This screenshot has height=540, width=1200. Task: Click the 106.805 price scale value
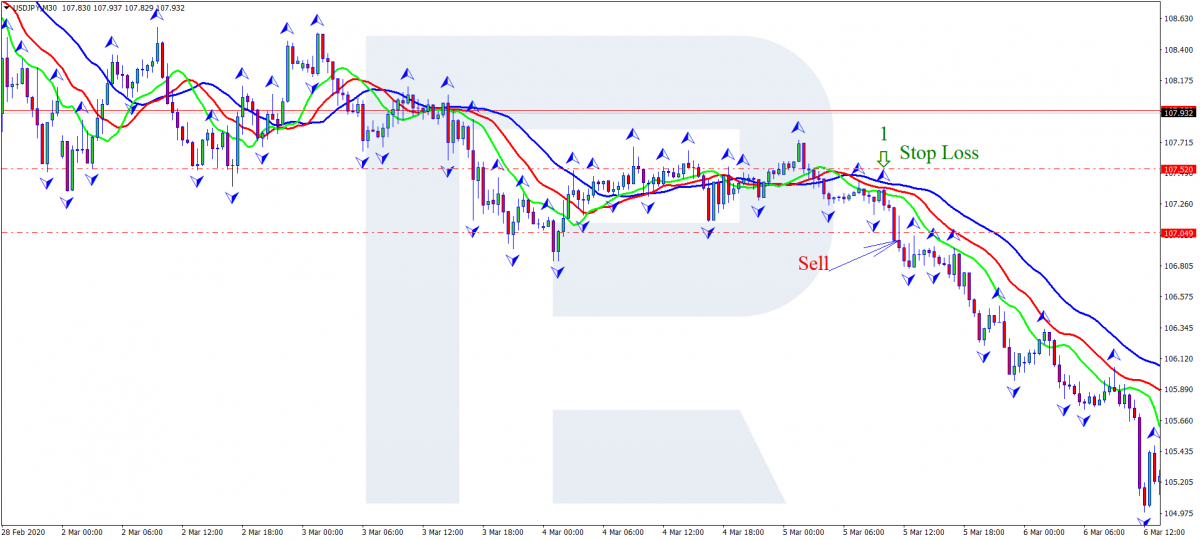pos(1180,266)
